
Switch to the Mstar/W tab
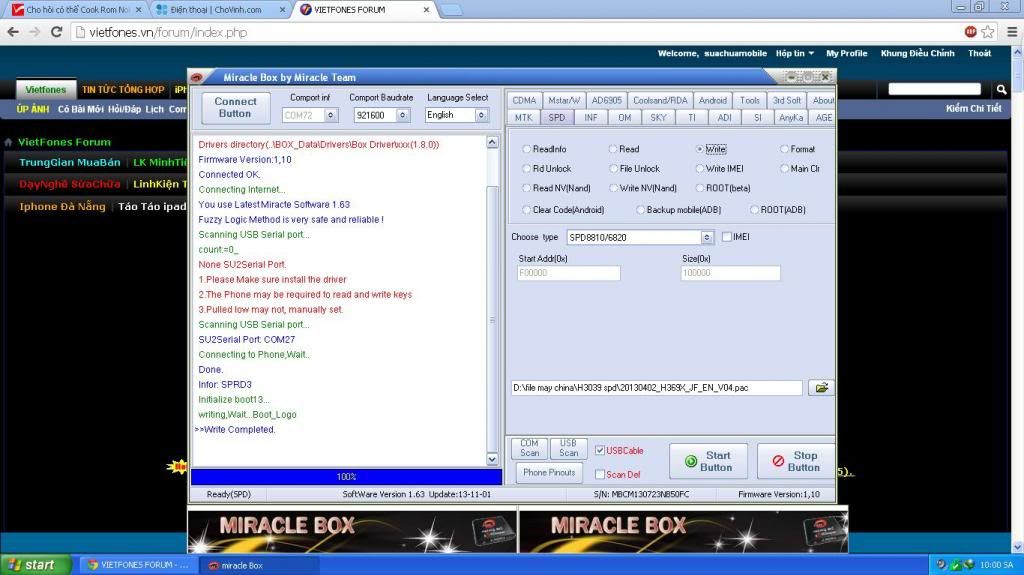(564, 100)
